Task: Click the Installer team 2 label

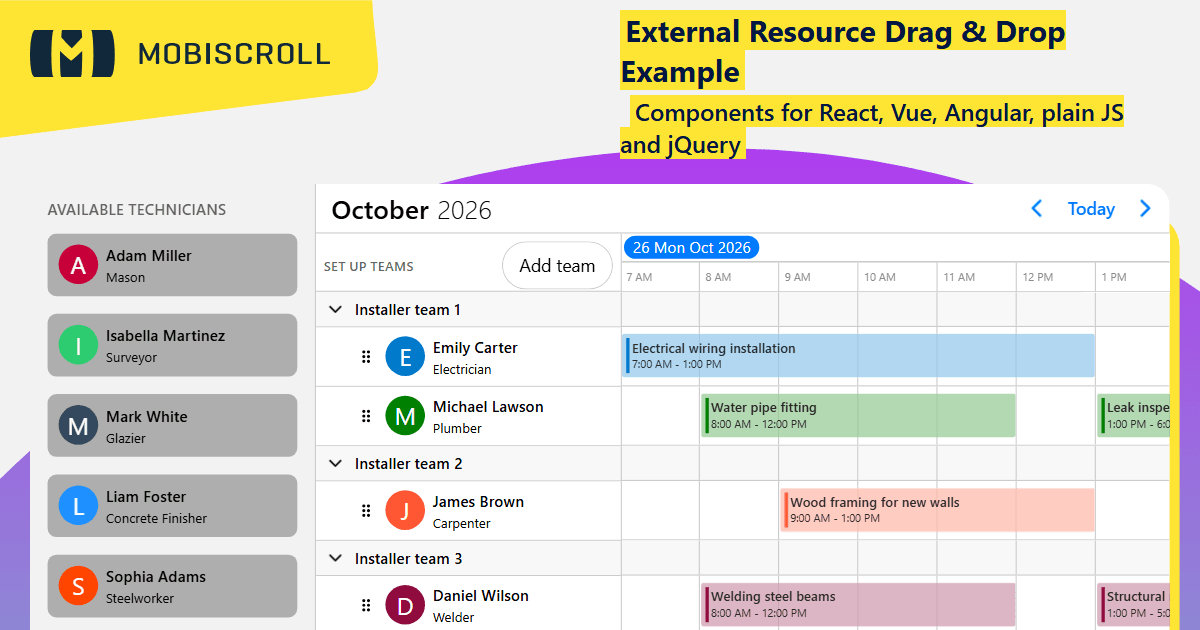Action: coord(408,464)
